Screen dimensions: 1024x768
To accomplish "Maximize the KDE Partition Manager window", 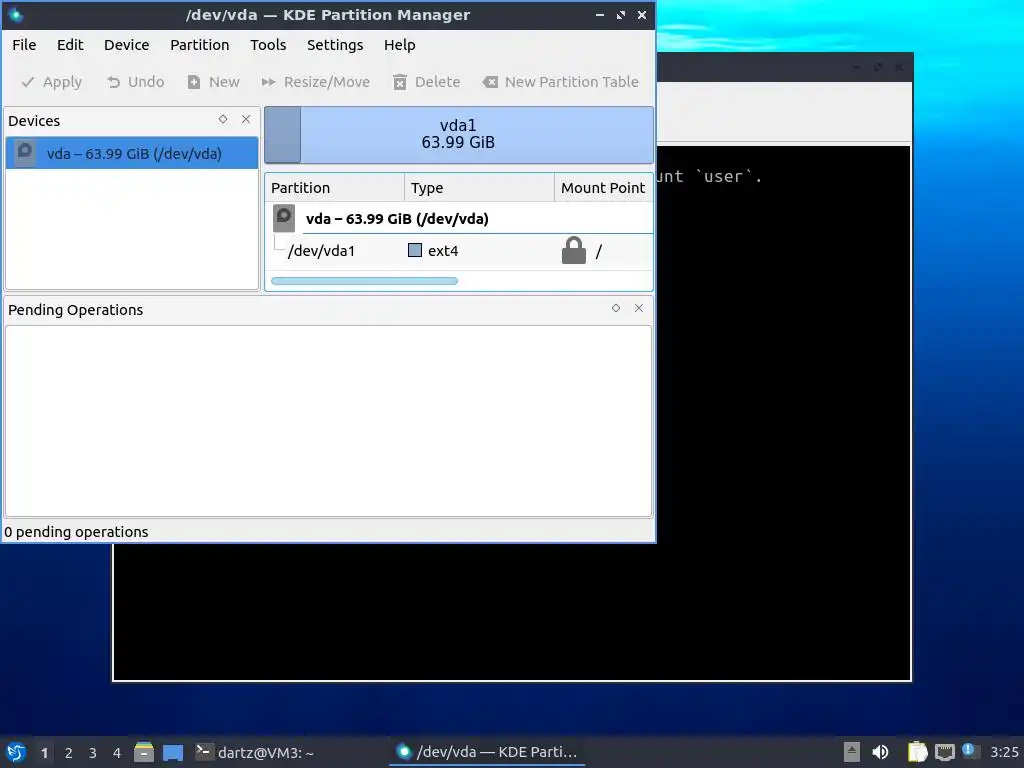I will coord(620,15).
